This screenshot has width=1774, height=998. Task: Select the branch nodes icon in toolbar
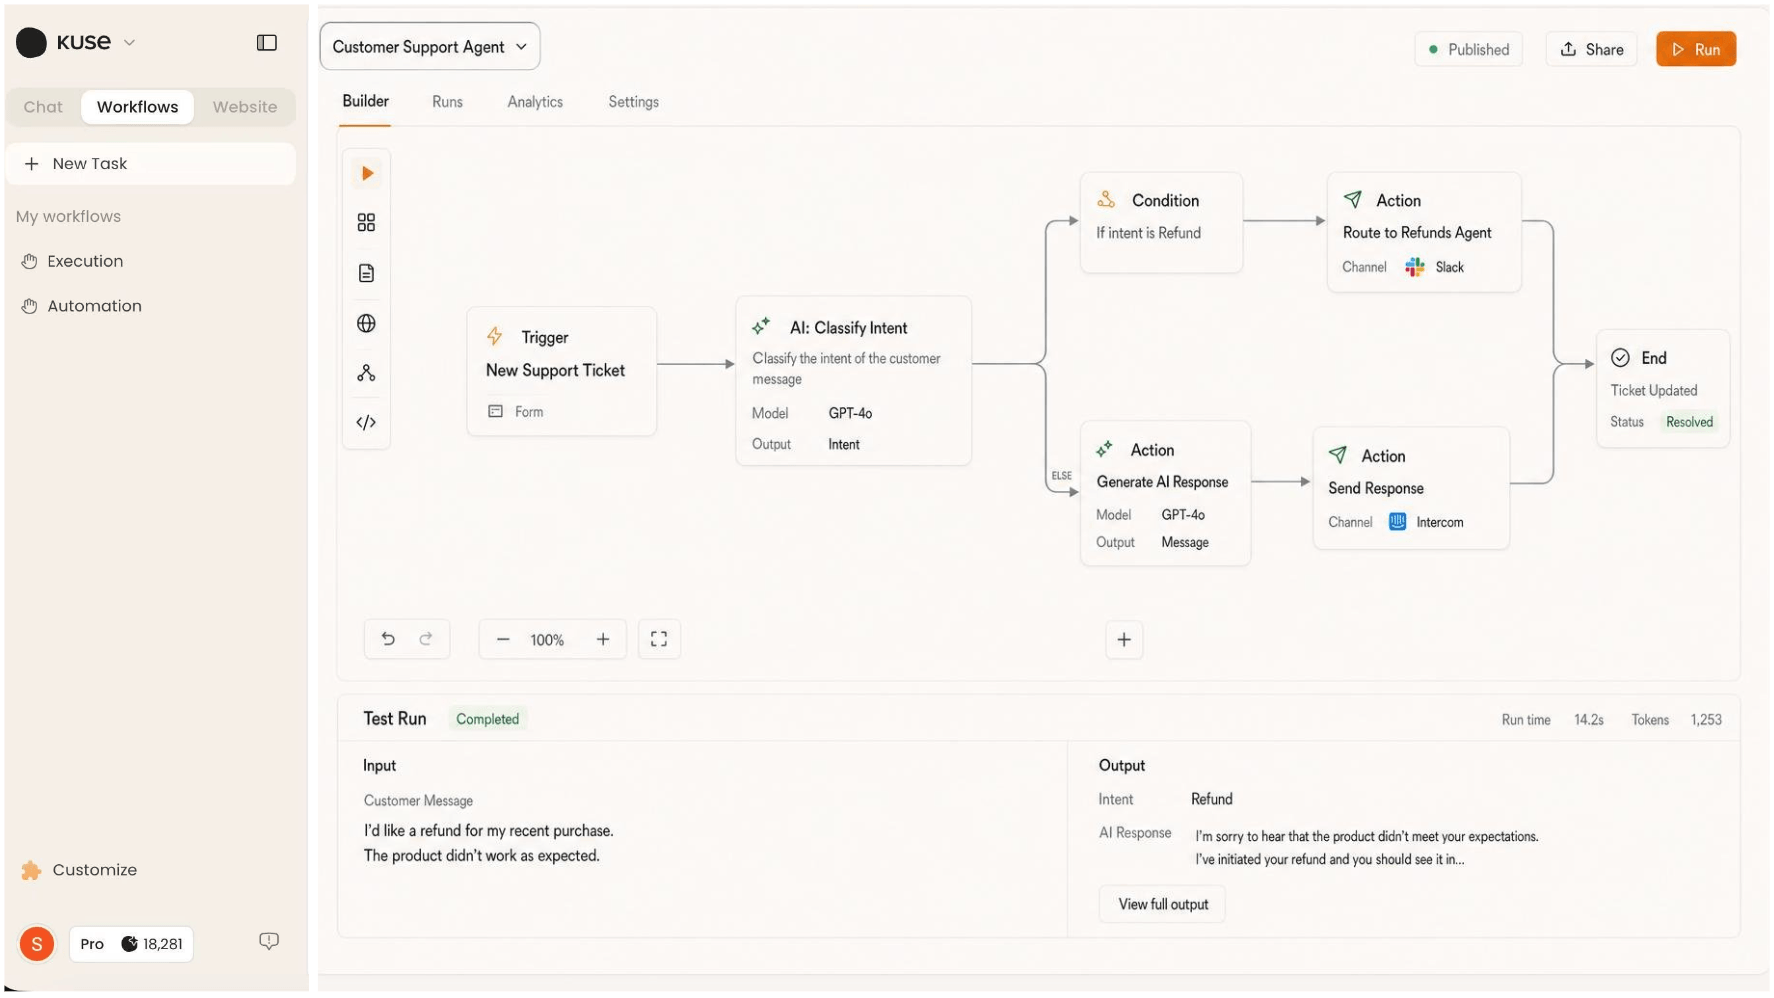tap(366, 373)
